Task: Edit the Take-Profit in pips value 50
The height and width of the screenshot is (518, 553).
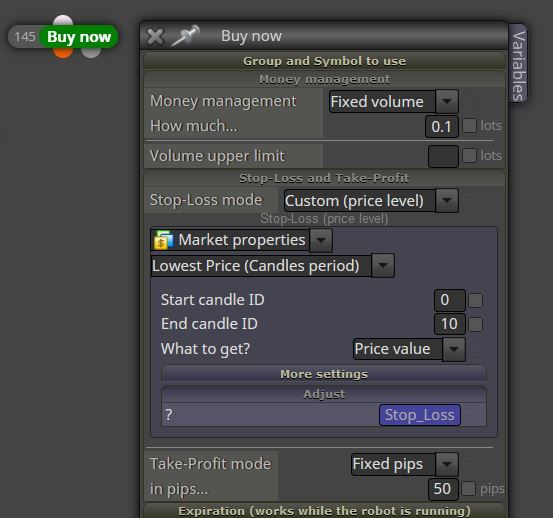Action: pyautogui.click(x=443, y=489)
